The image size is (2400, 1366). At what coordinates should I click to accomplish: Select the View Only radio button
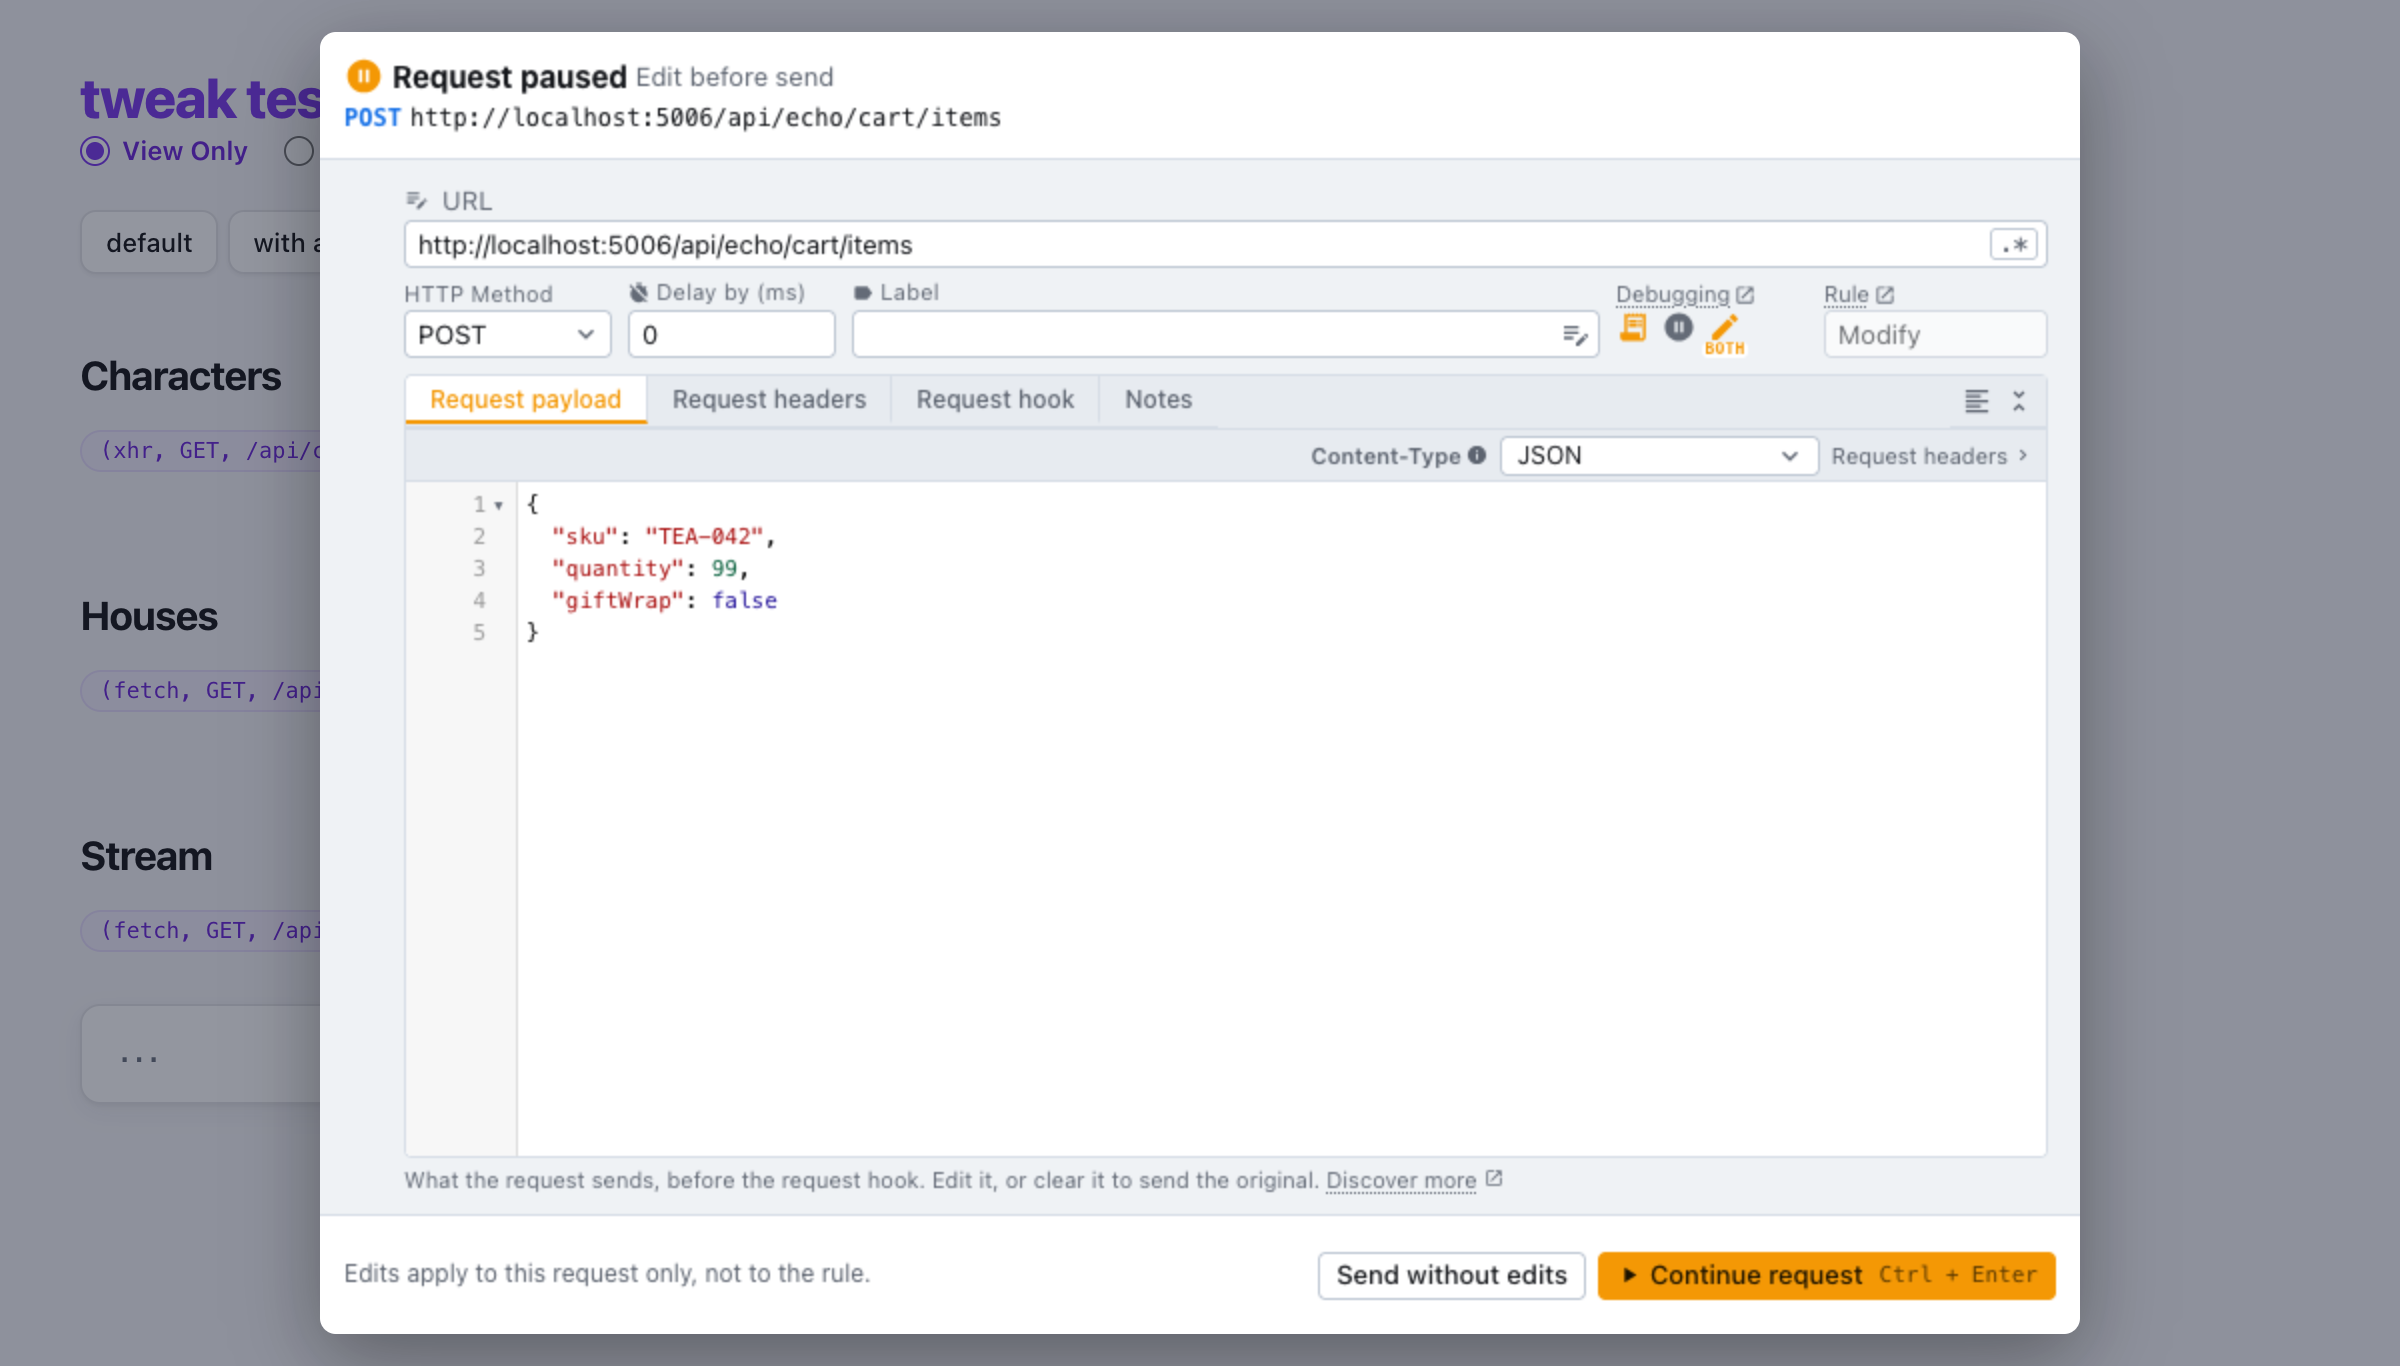95,151
